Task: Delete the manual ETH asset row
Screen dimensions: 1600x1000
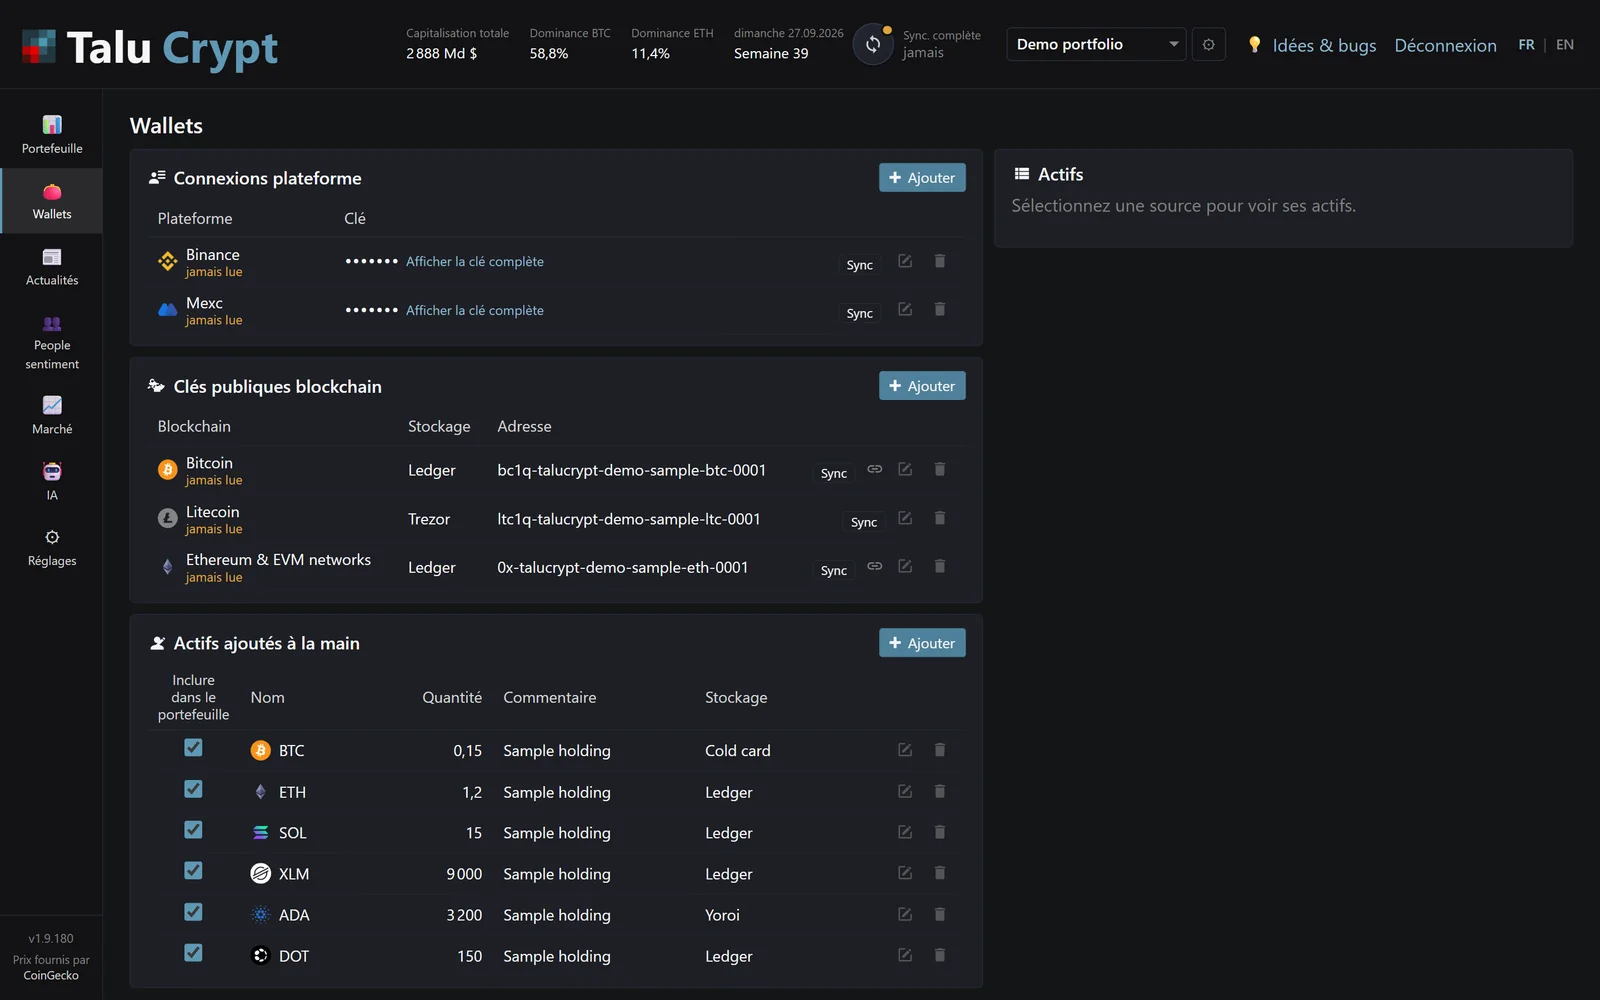Action: pos(940,791)
